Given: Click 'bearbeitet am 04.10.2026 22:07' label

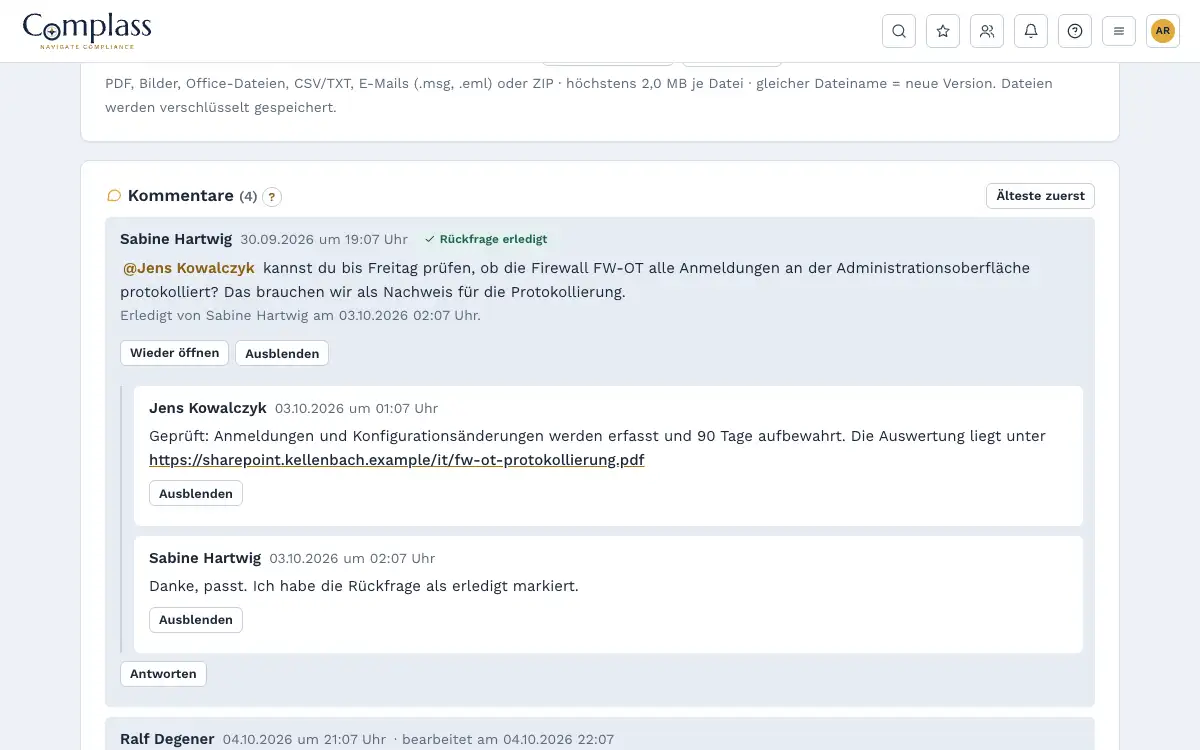Looking at the screenshot, I should tap(508, 739).
